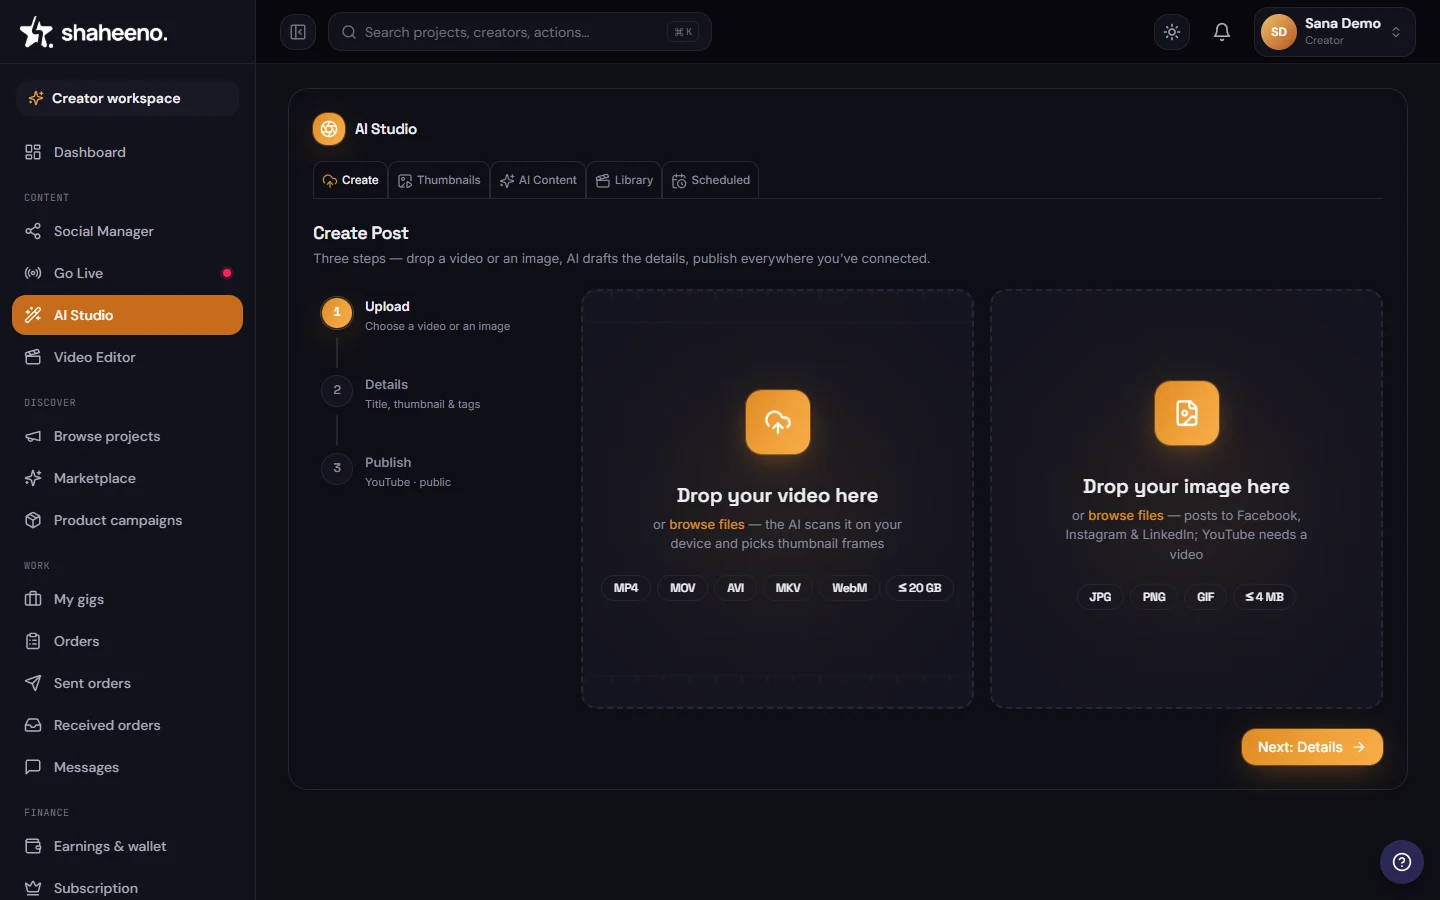Switch to the Library tab

click(624, 180)
